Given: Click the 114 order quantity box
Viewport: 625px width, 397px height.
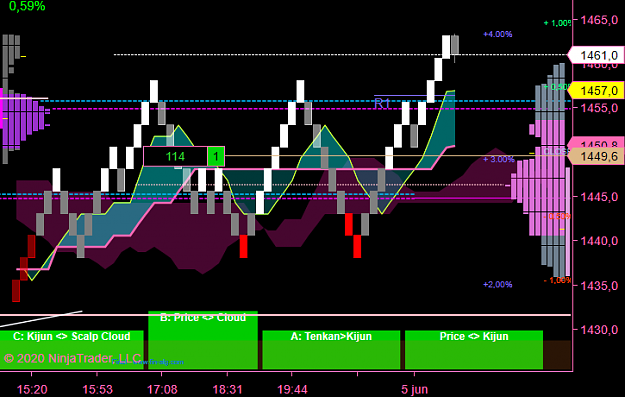Looking at the screenshot, I should coord(175,156).
